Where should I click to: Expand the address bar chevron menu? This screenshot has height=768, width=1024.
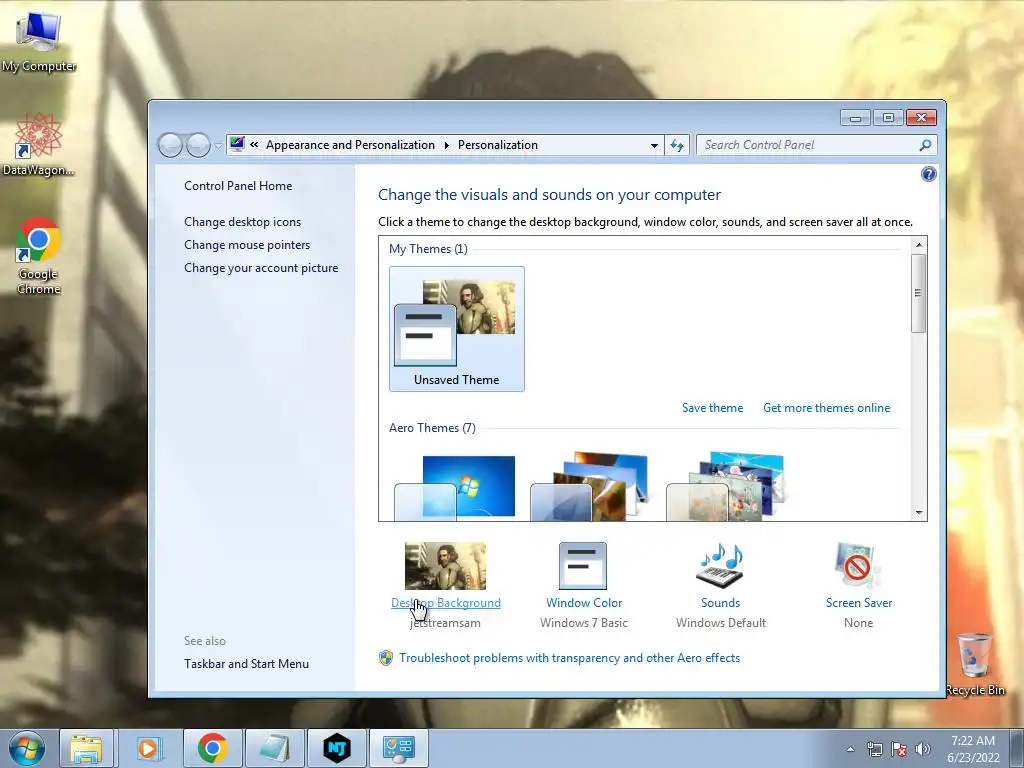(x=254, y=145)
